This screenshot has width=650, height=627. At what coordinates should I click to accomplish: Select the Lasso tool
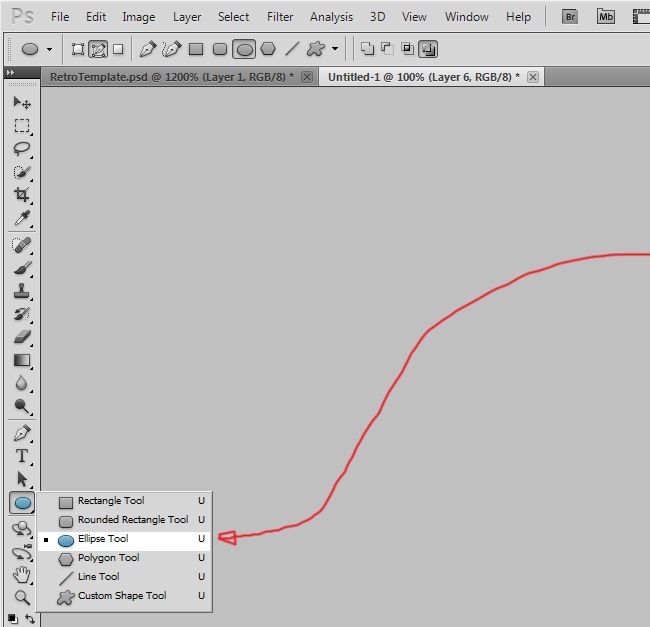(21, 149)
